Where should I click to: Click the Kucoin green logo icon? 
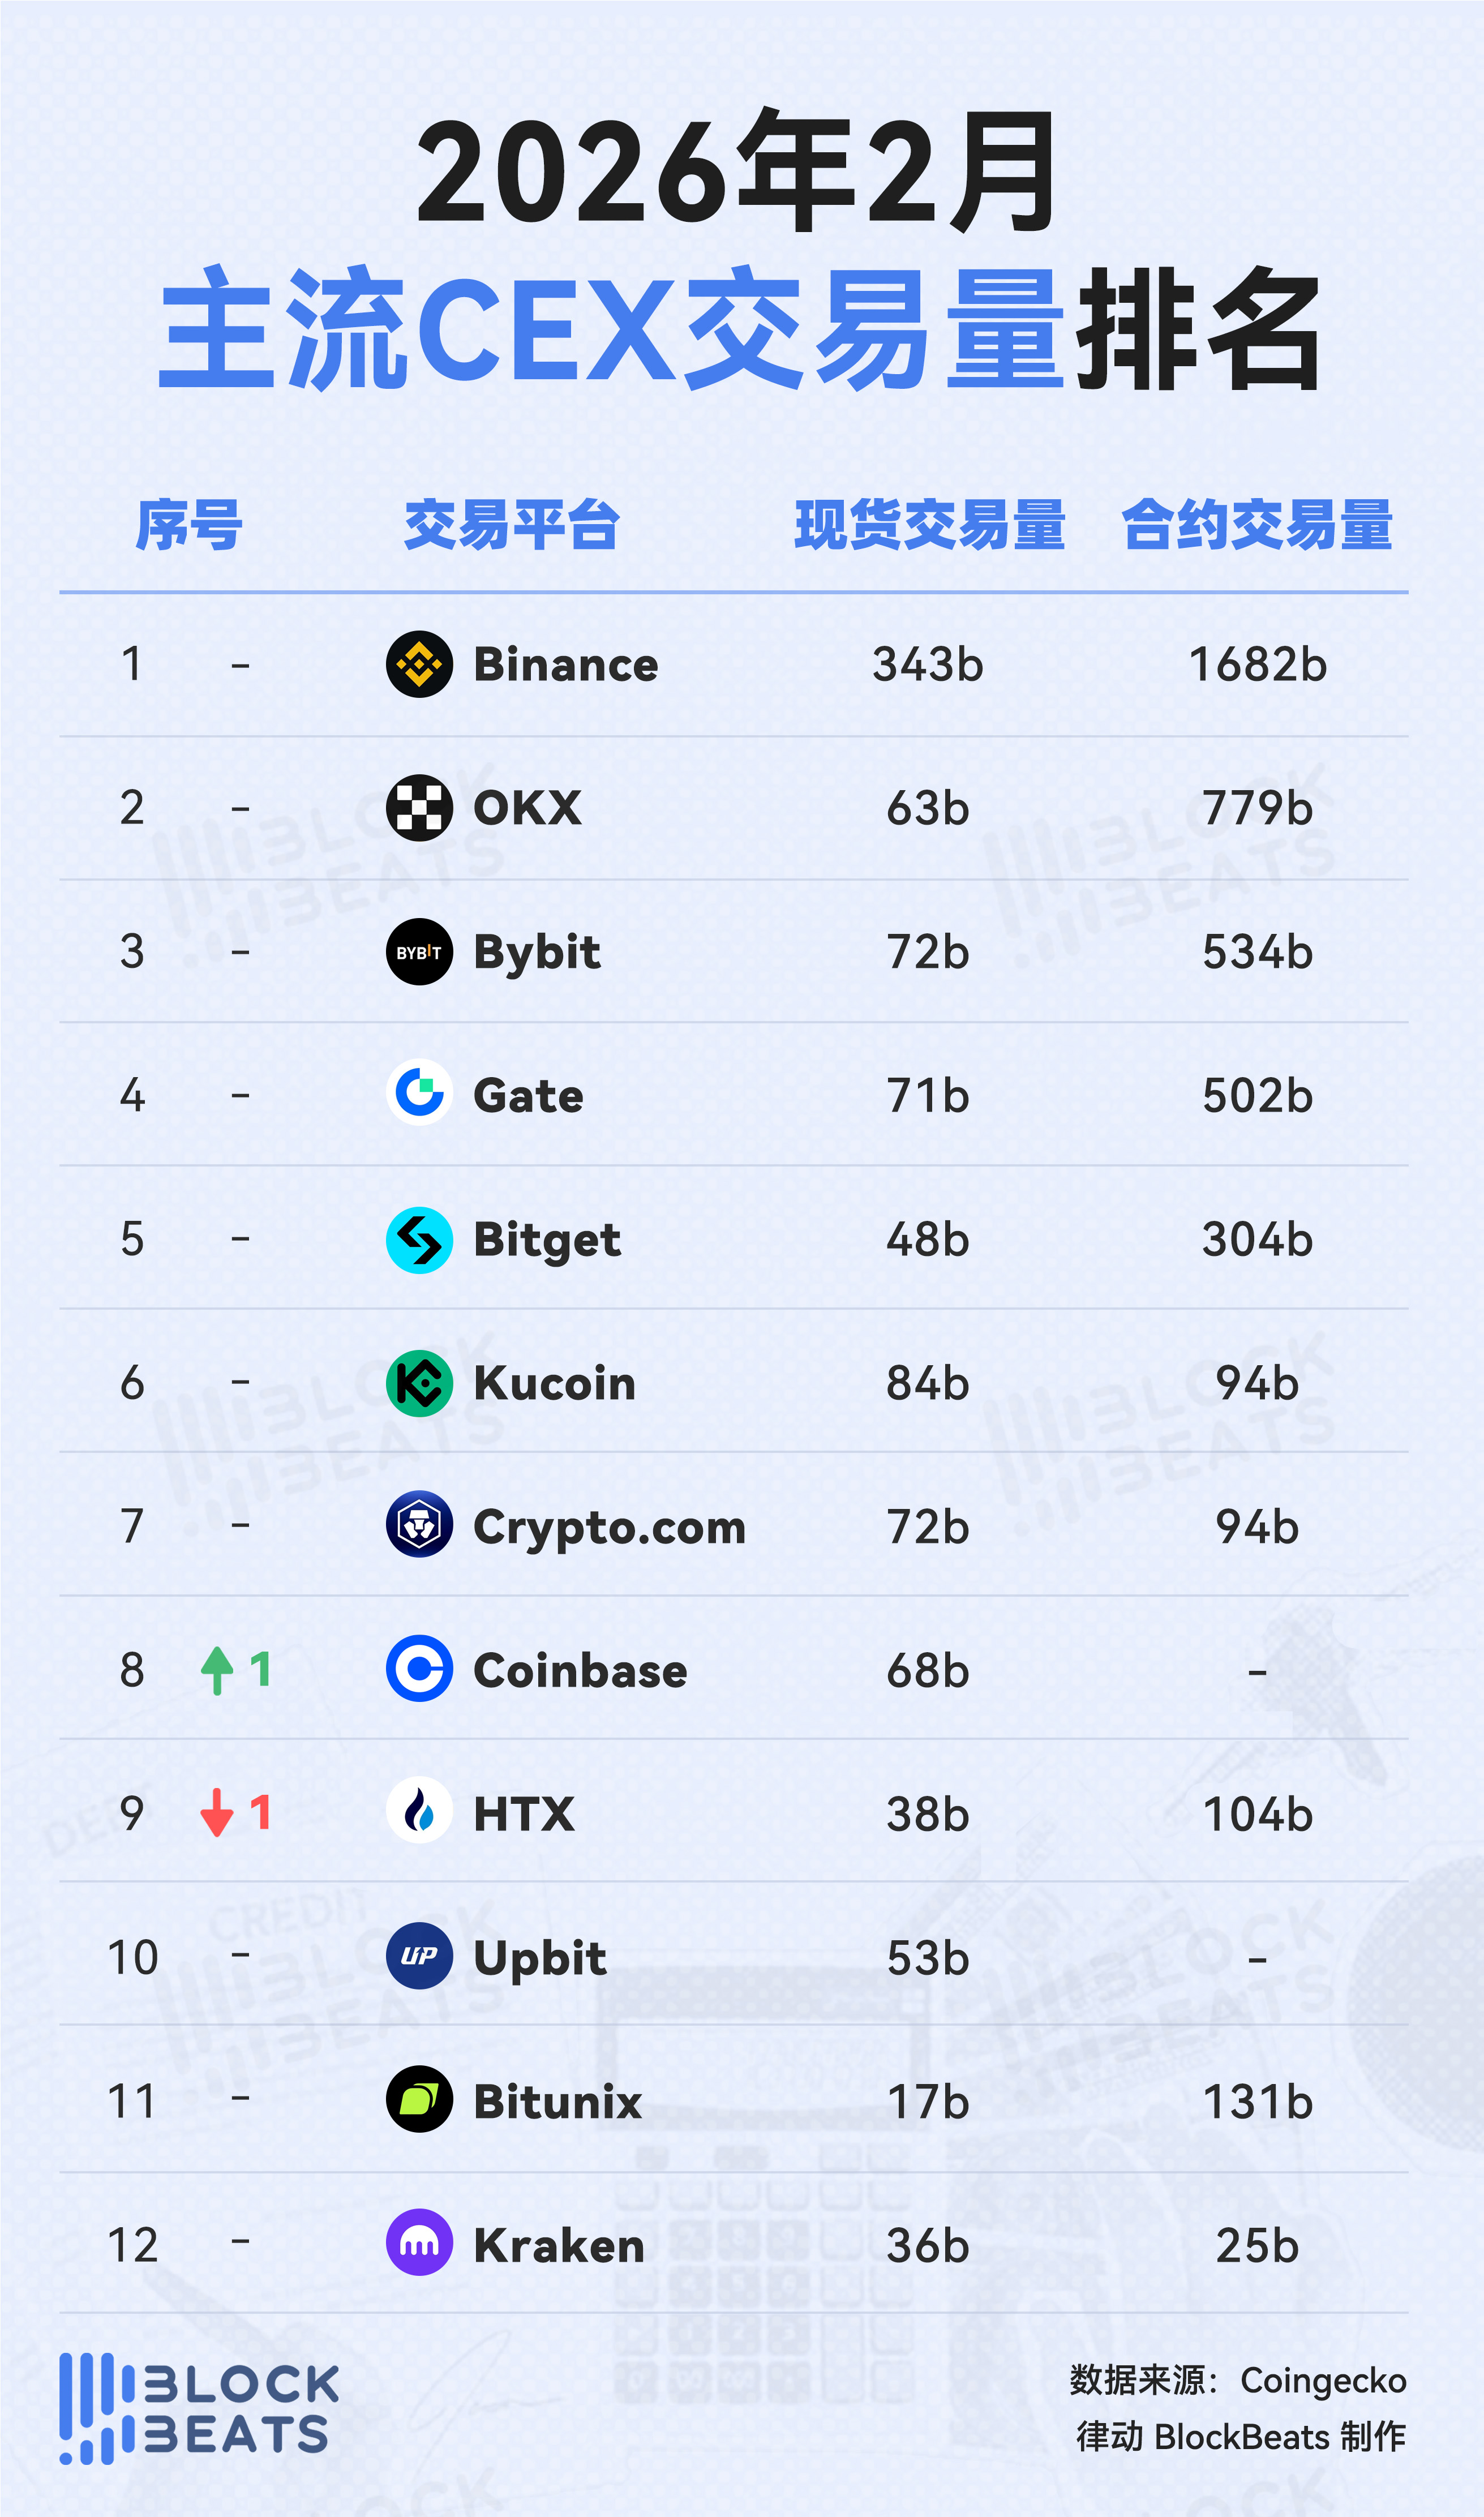tap(419, 1383)
